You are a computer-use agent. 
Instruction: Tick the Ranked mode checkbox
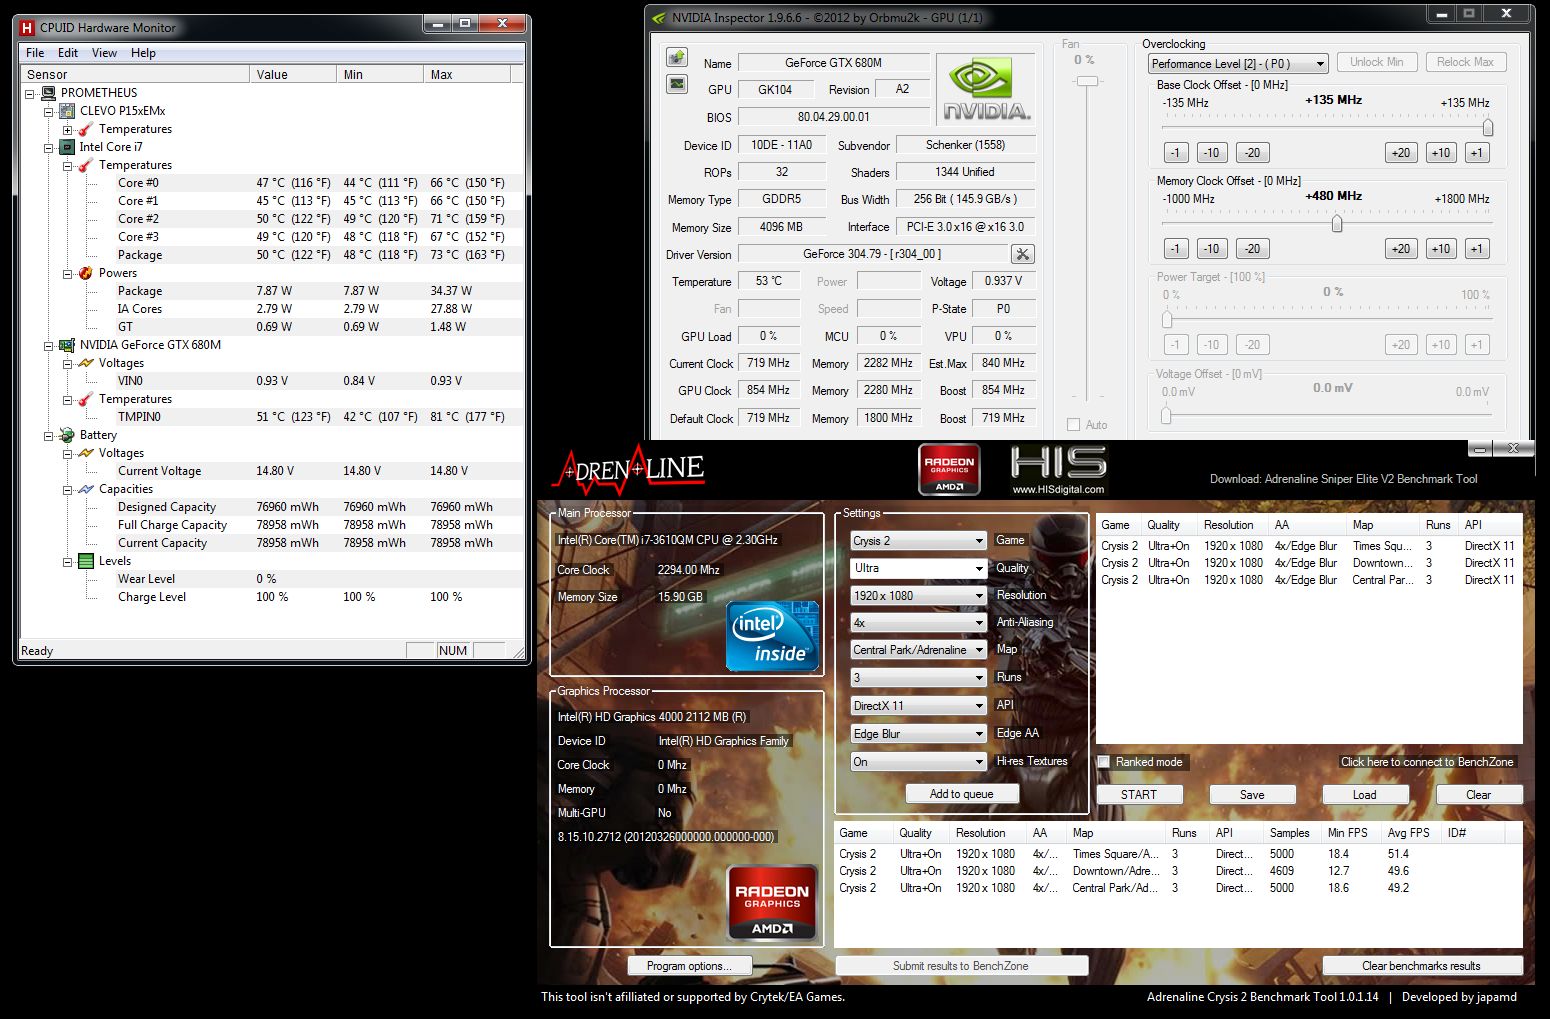click(1104, 762)
